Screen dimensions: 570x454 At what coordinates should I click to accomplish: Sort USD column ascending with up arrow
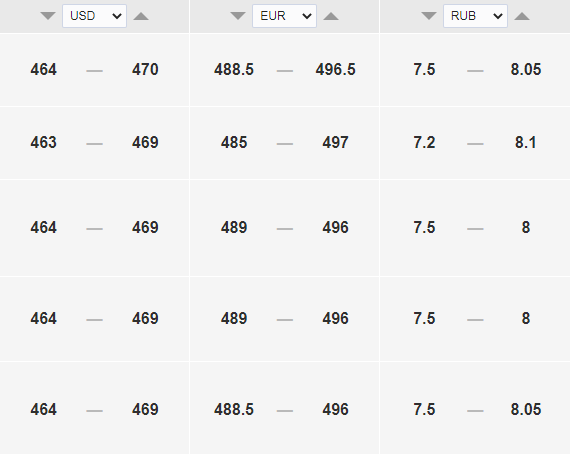(141, 16)
